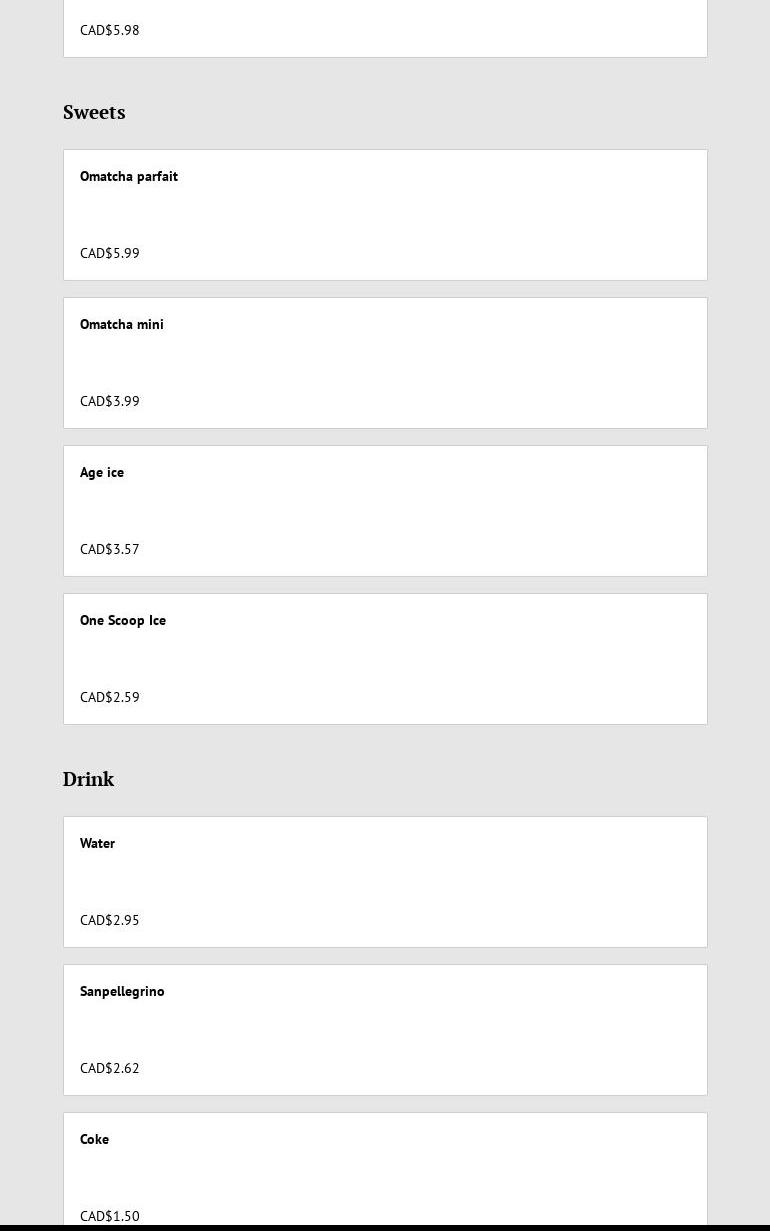Click empty area inside Age ice card
Screen dimensions: 770x1231
[x=450, y=511]
